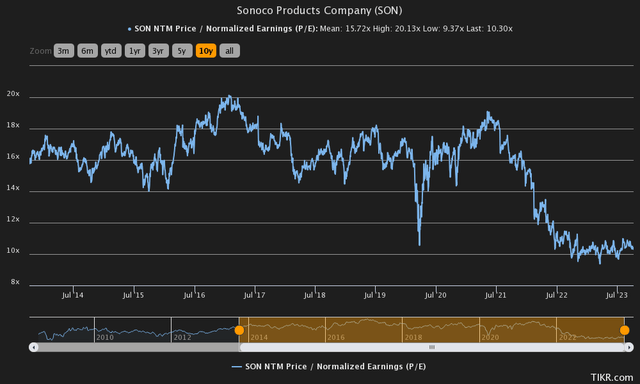This screenshot has width=640, height=384.
Task: Click the 2014 label in the navigator
Action: pos(259,337)
